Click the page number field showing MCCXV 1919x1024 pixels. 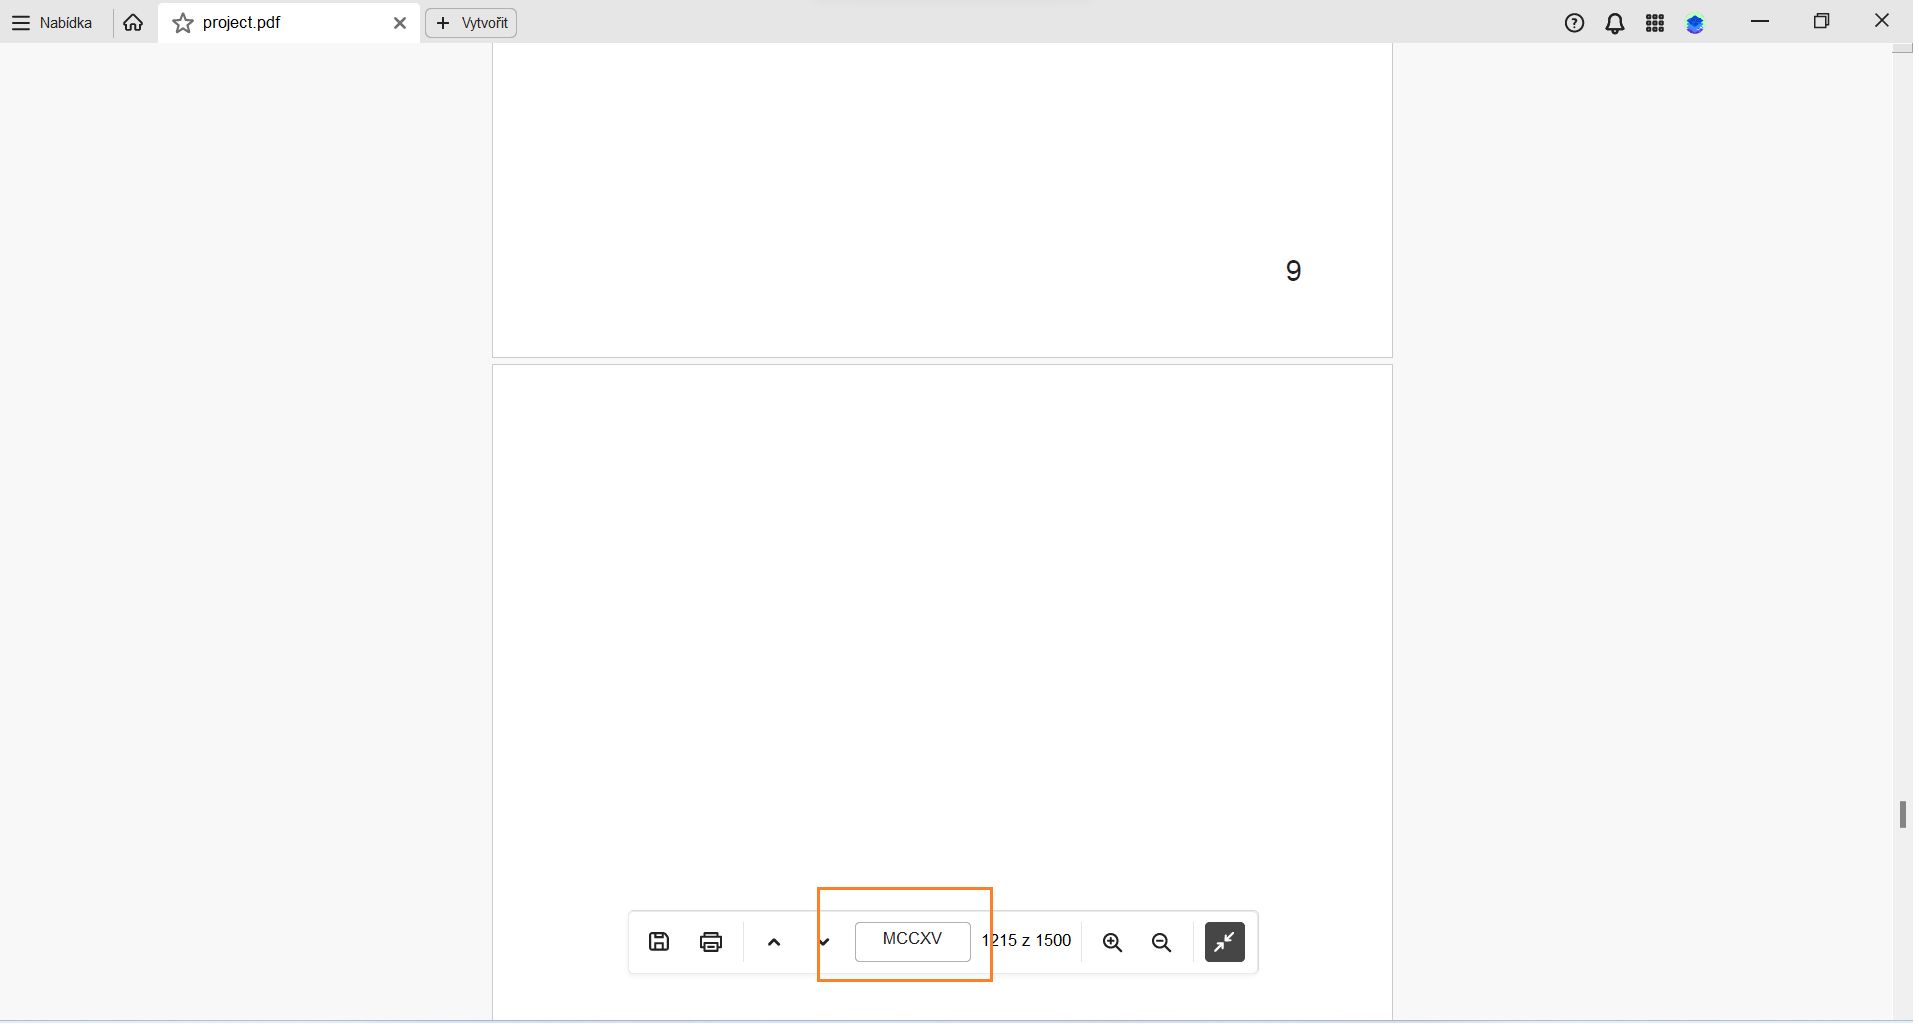pyautogui.click(x=913, y=941)
